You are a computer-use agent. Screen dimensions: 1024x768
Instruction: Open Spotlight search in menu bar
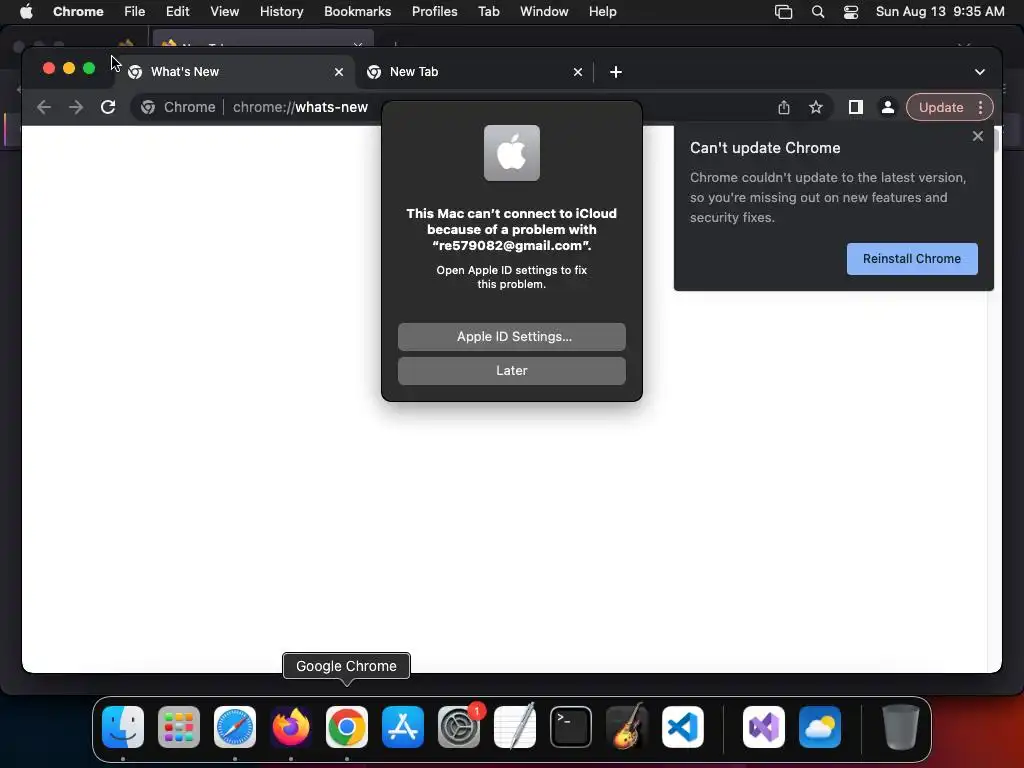(x=818, y=12)
